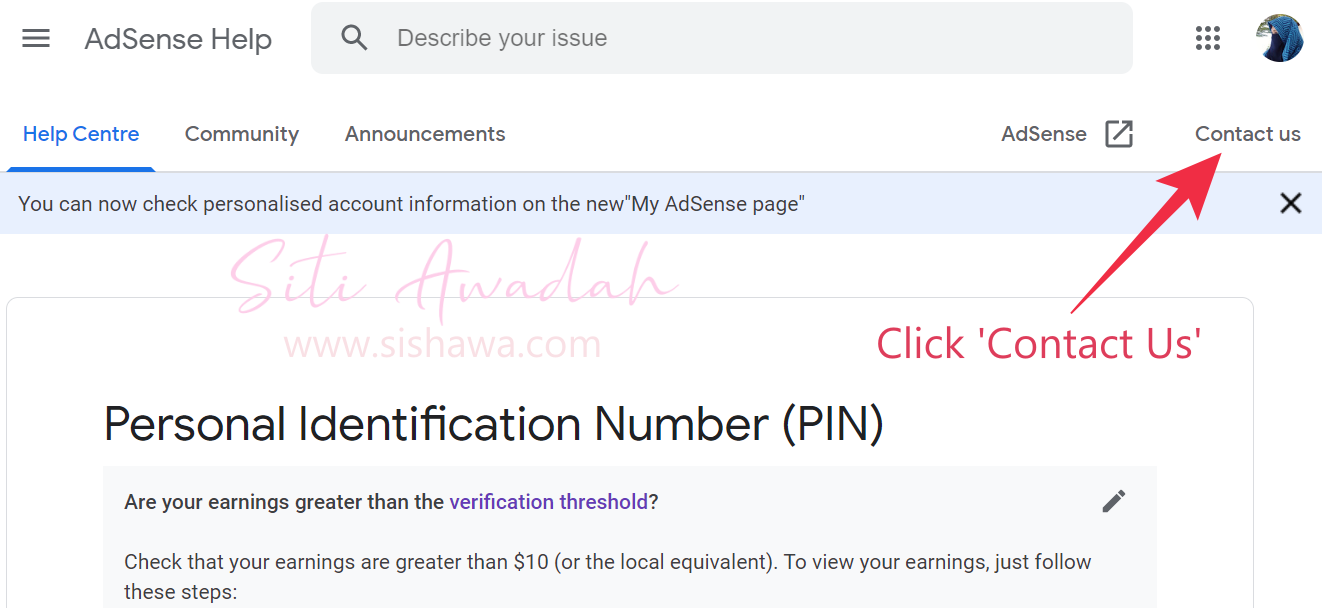The height and width of the screenshot is (608, 1322).
Task: Open the Google apps grid
Action: [1208, 38]
